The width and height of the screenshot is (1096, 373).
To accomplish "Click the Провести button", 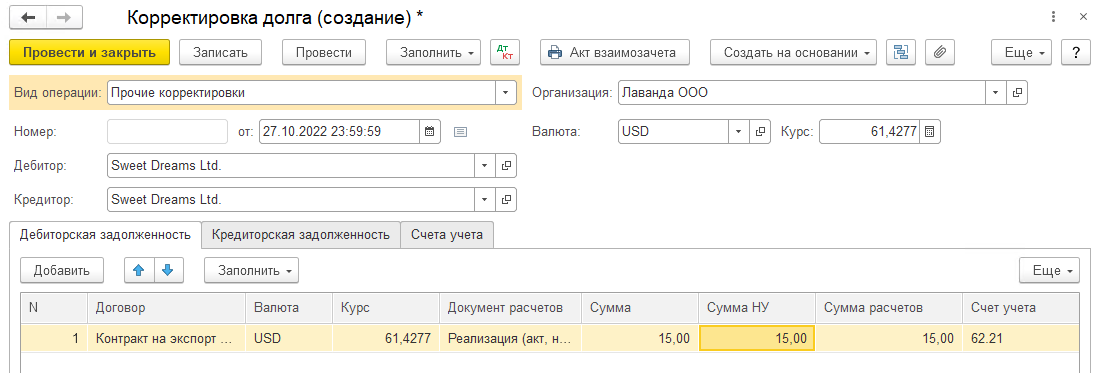I will click(x=324, y=52).
